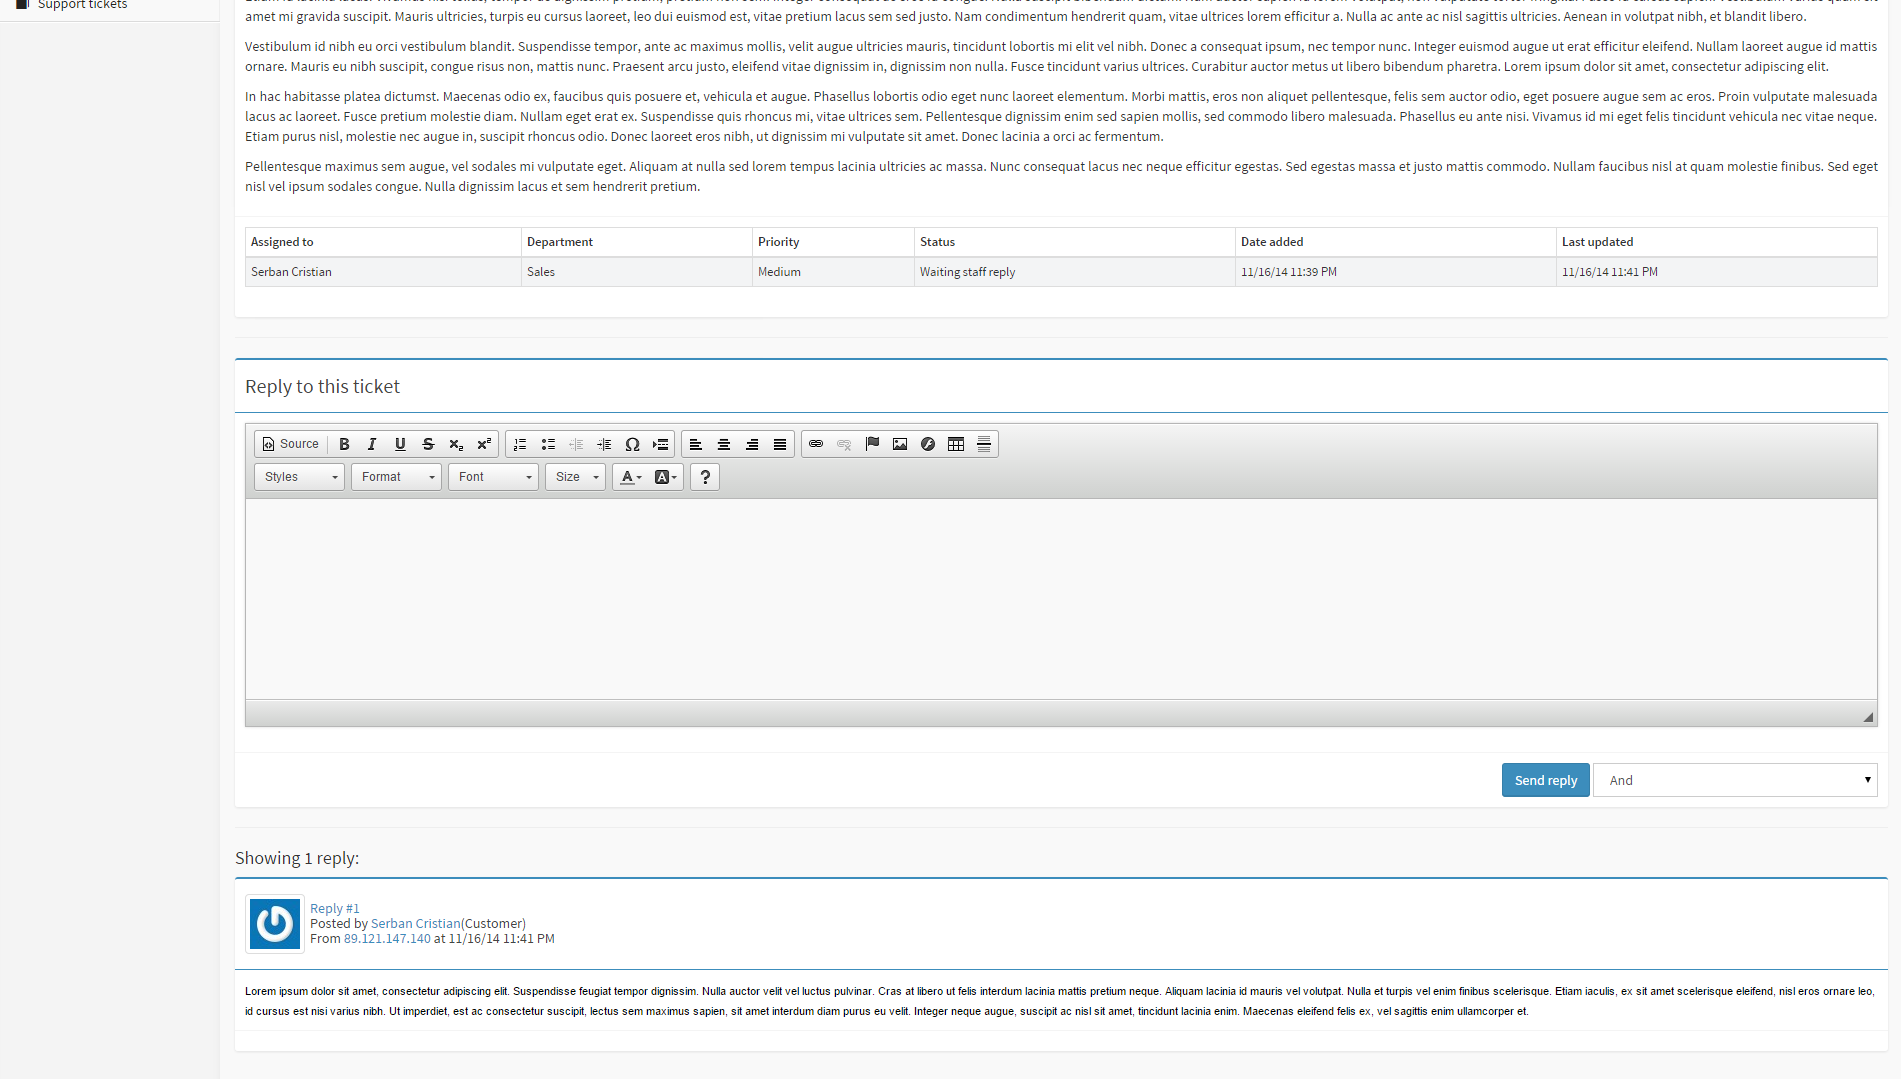Open the text color picker

(x=631, y=477)
